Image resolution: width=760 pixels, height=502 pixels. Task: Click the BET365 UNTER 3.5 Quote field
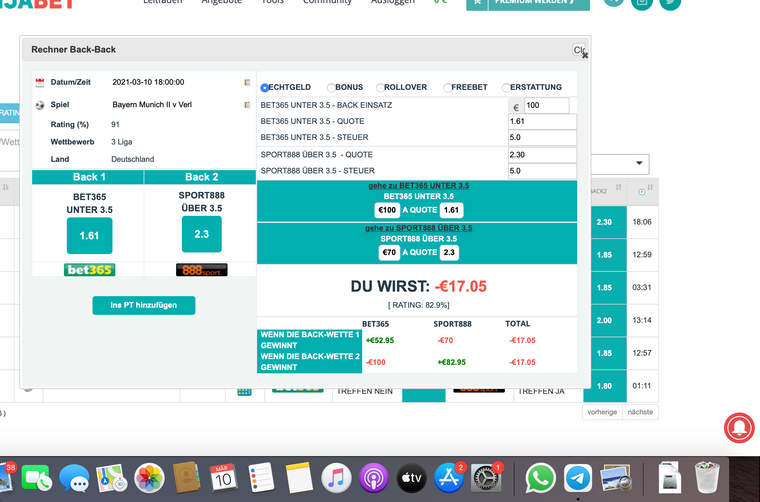click(542, 122)
